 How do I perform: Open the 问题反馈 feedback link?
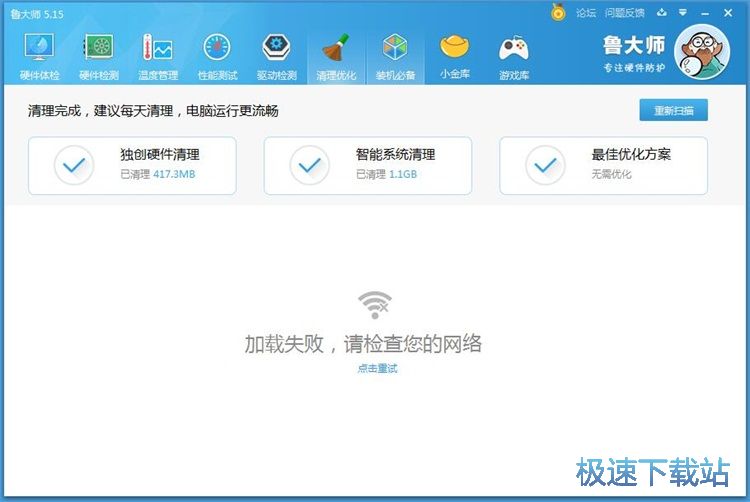click(624, 13)
